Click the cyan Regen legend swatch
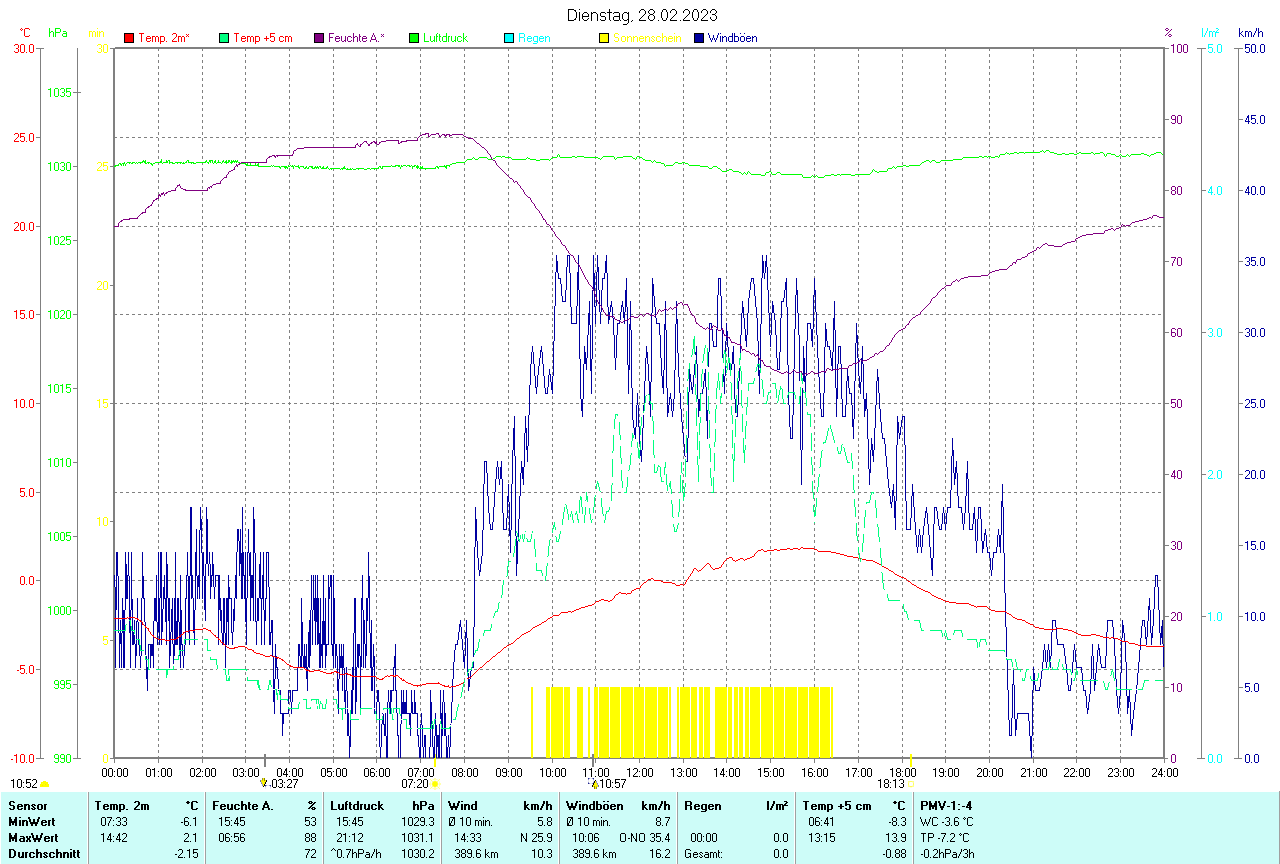1280x864 pixels. [509, 38]
